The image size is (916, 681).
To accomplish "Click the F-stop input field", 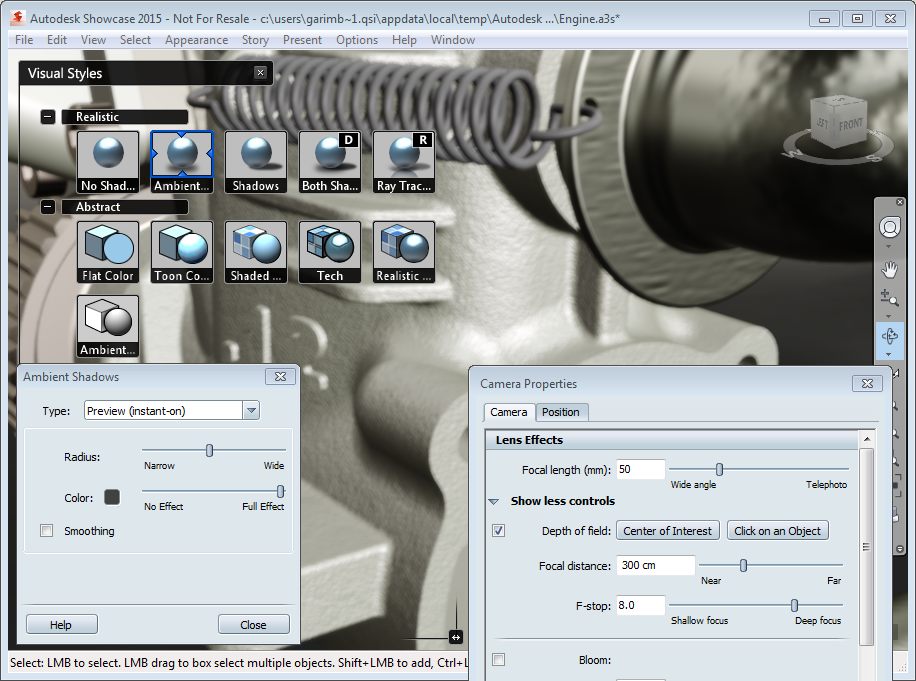I will coord(640,605).
